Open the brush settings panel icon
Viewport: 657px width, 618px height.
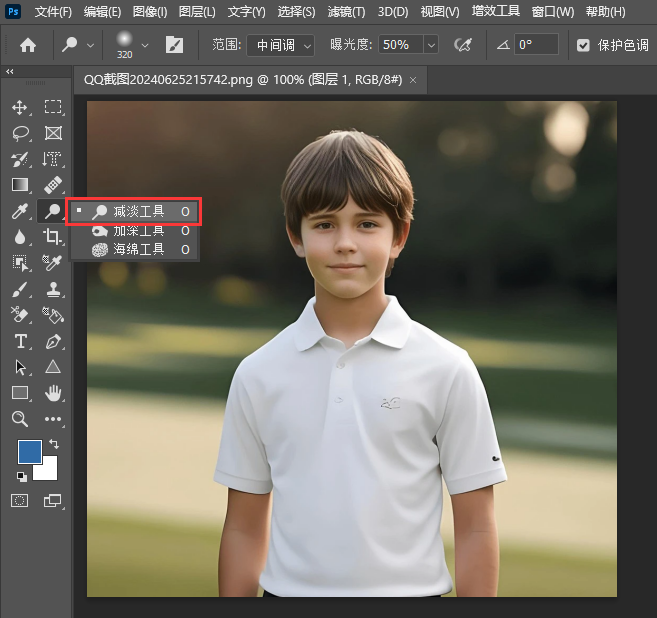click(174, 45)
